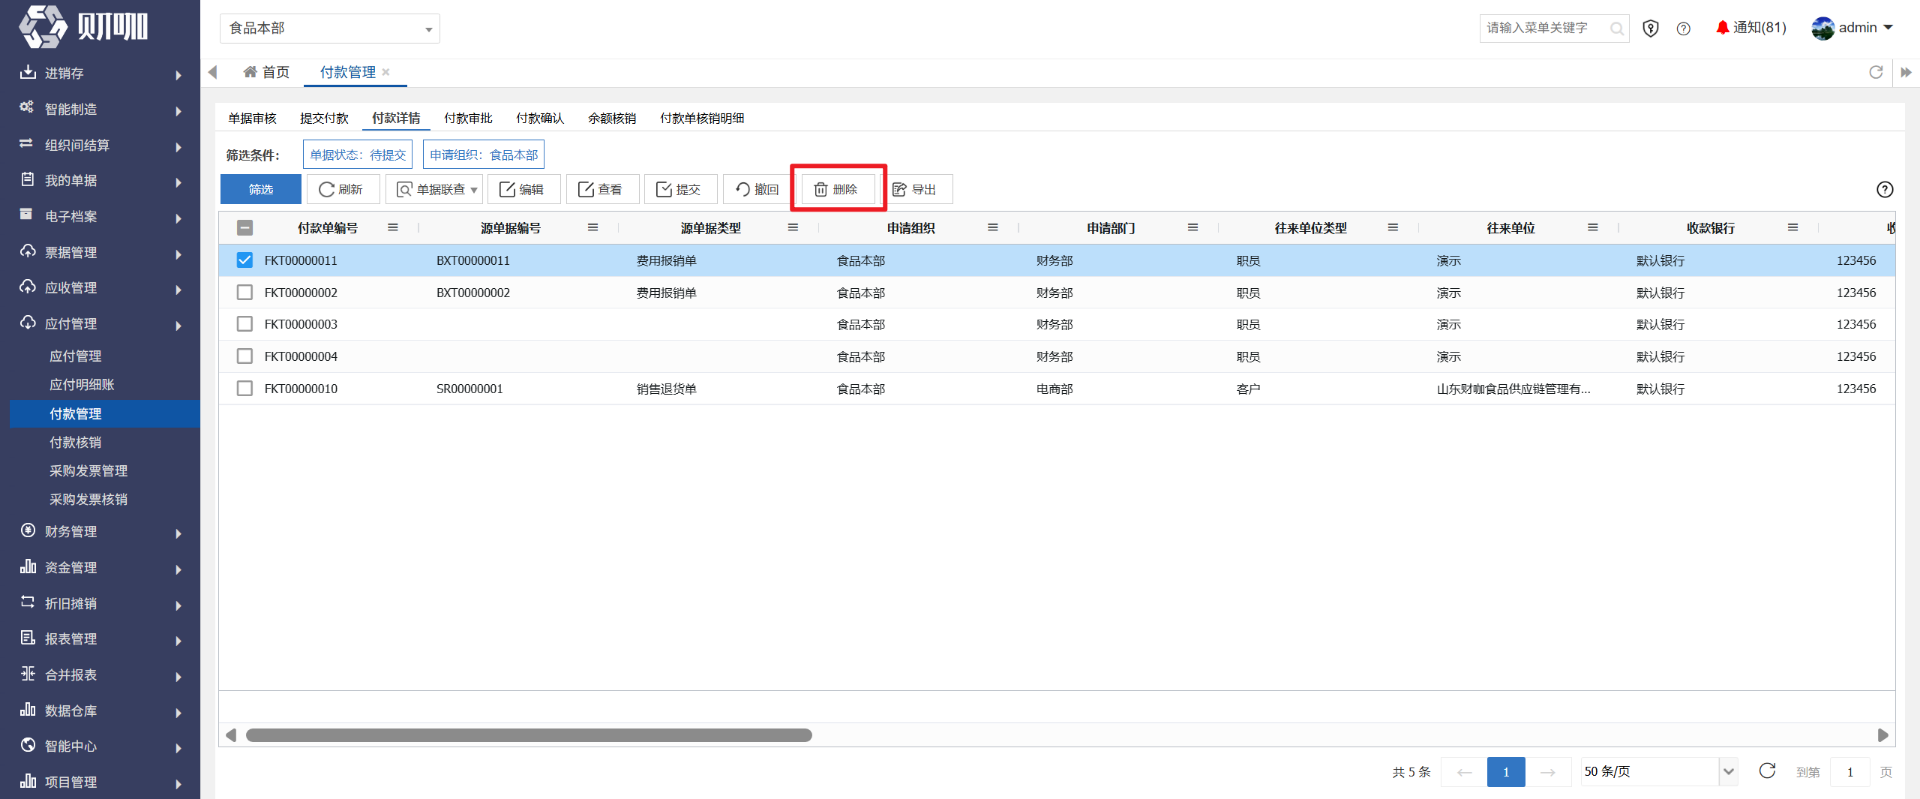The height and width of the screenshot is (799, 1920).
Task: Click the 提交 button
Action: click(x=681, y=189)
